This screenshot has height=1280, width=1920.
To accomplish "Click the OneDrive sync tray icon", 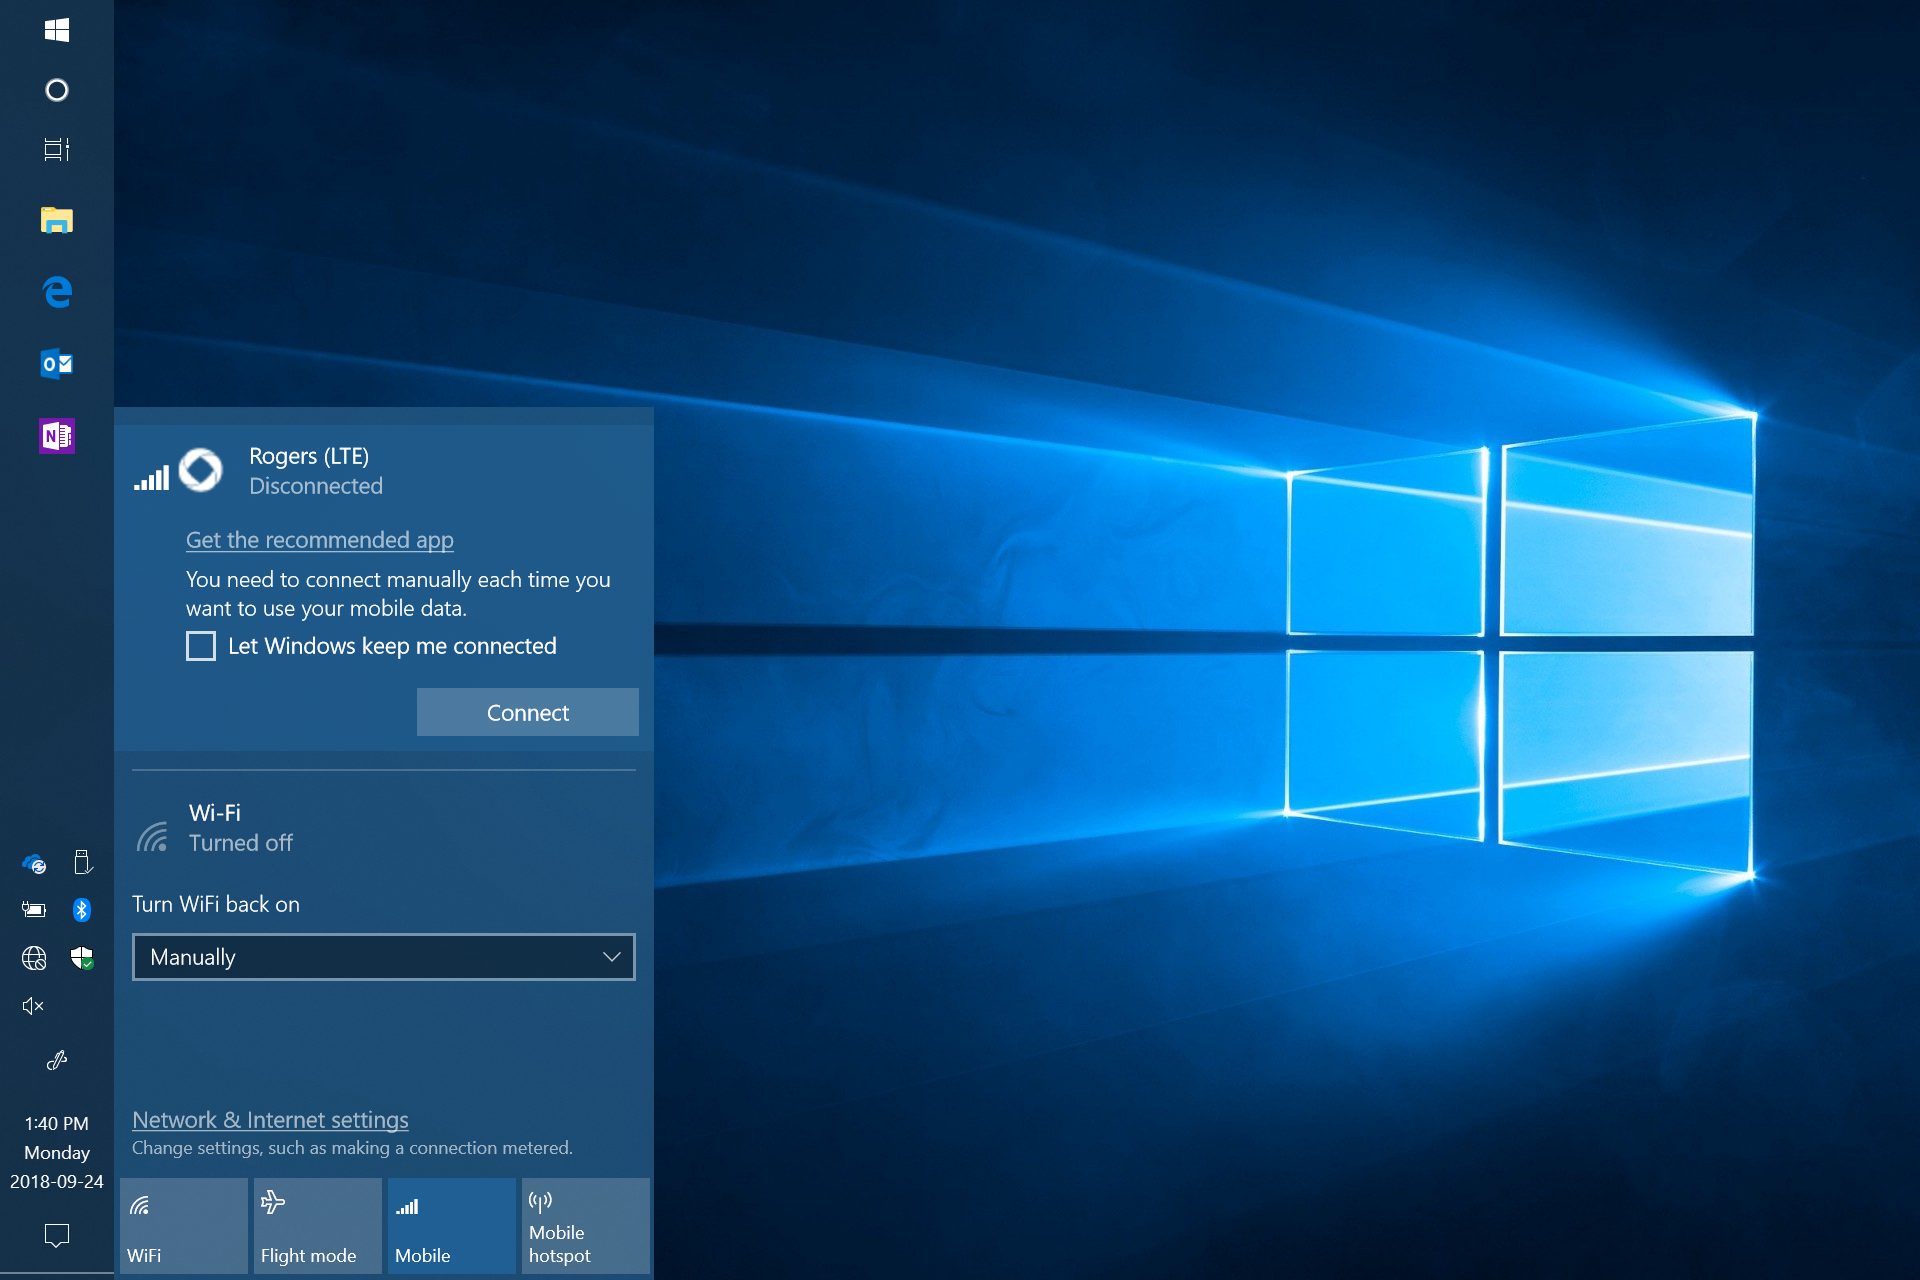I will pyautogui.click(x=34, y=863).
